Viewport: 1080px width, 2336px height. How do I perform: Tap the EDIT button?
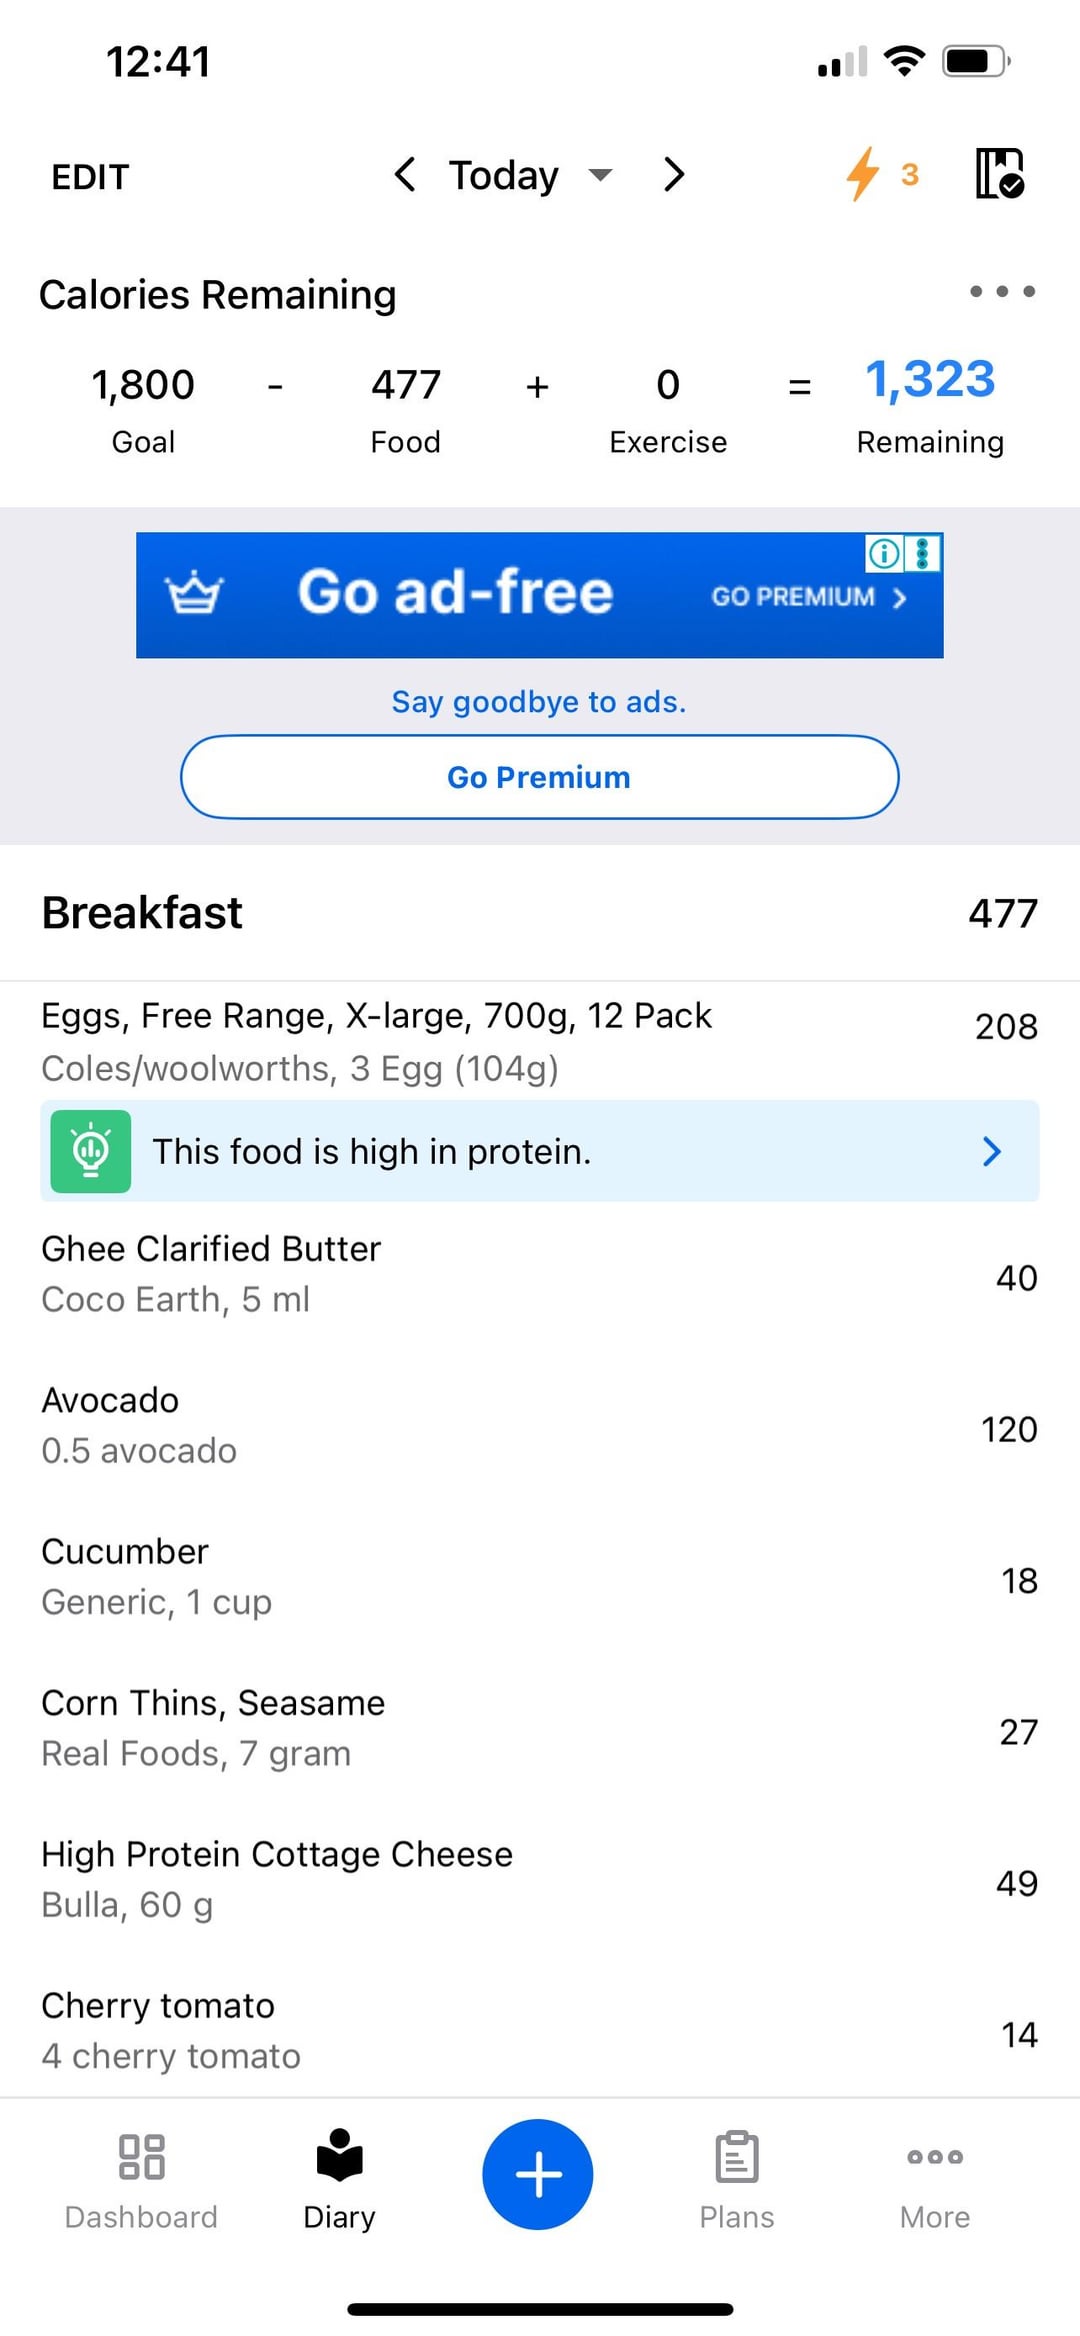pos(90,177)
